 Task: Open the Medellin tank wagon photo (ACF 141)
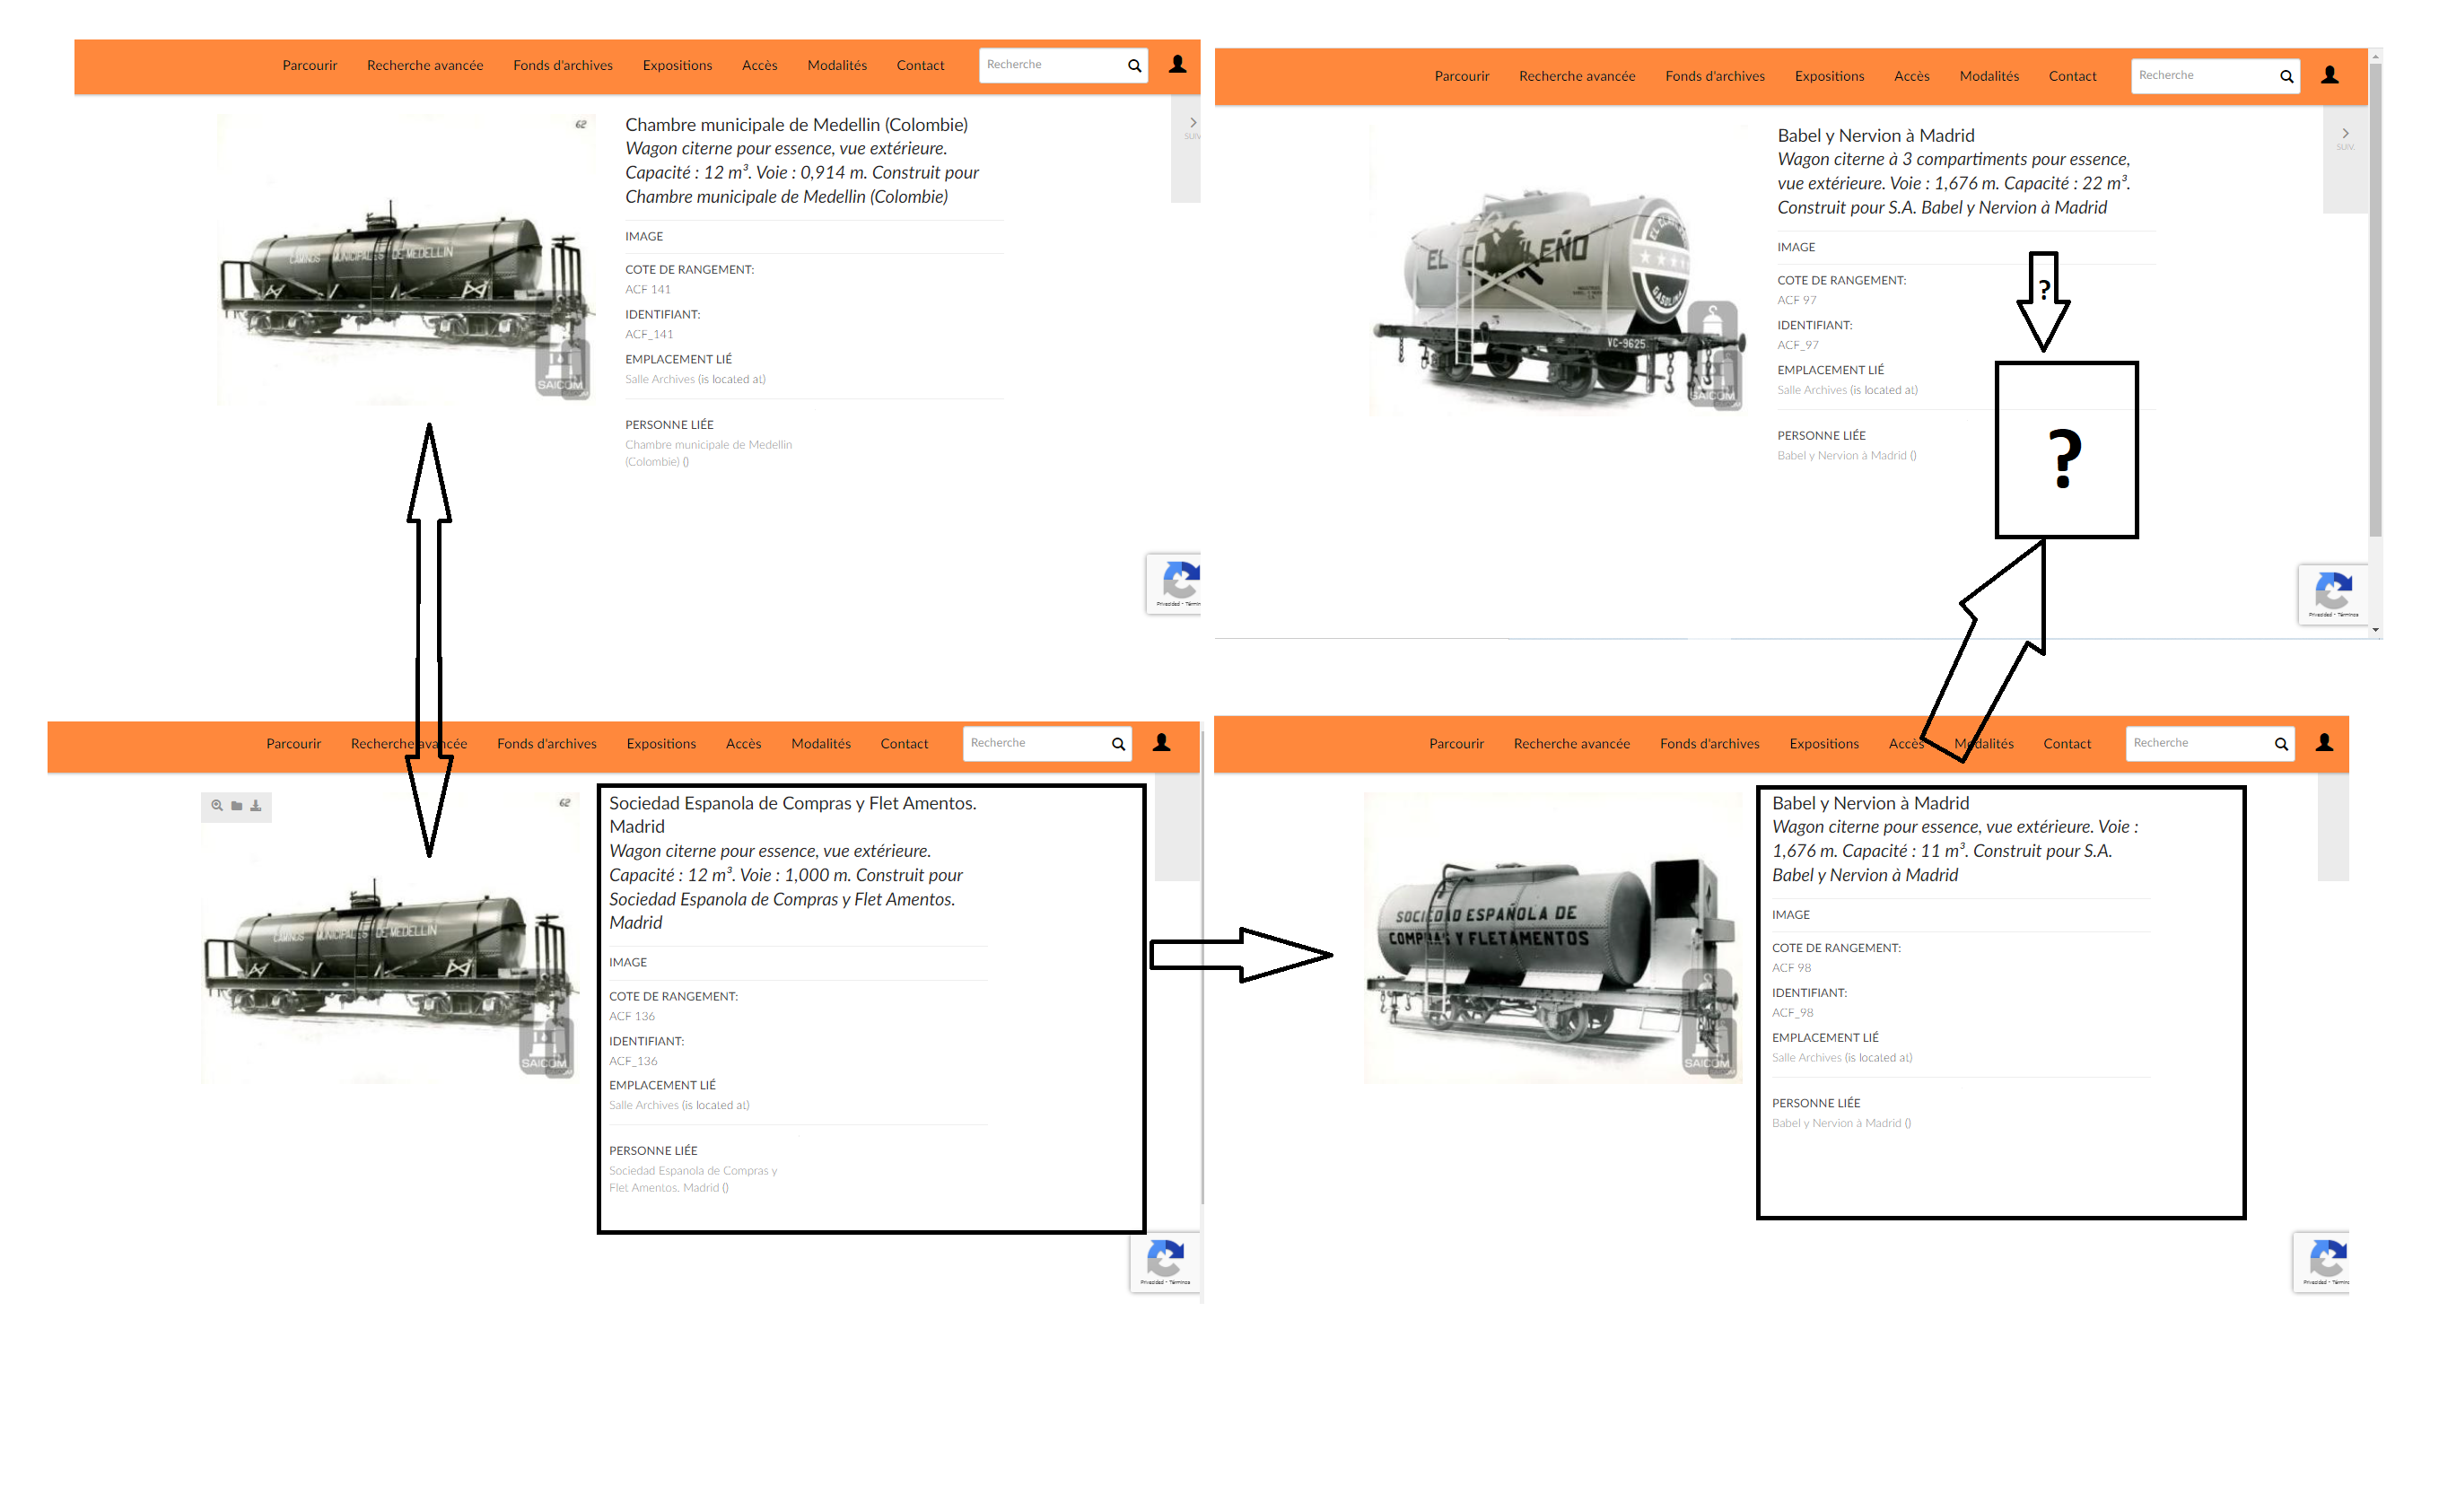click(405, 260)
